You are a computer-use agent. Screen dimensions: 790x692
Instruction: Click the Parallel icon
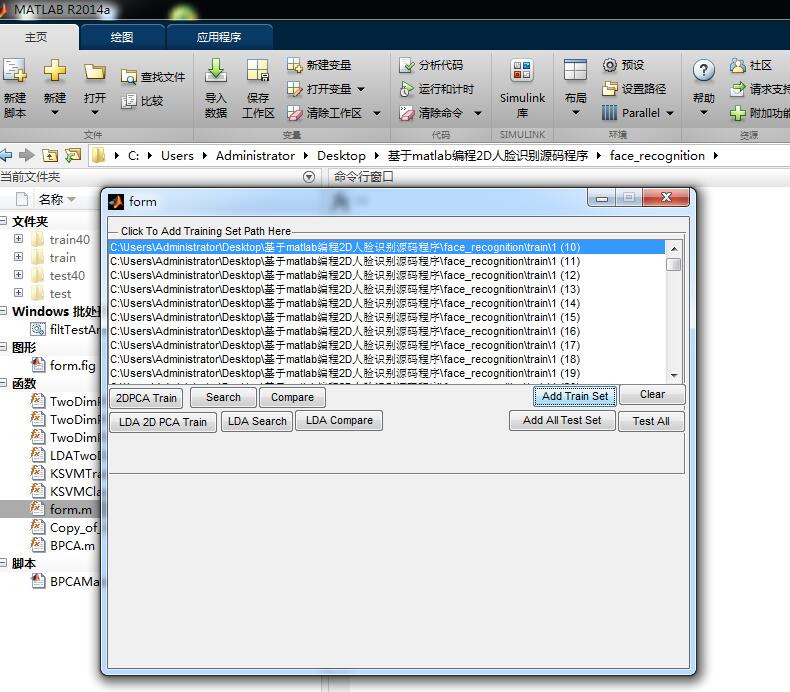[x=610, y=113]
